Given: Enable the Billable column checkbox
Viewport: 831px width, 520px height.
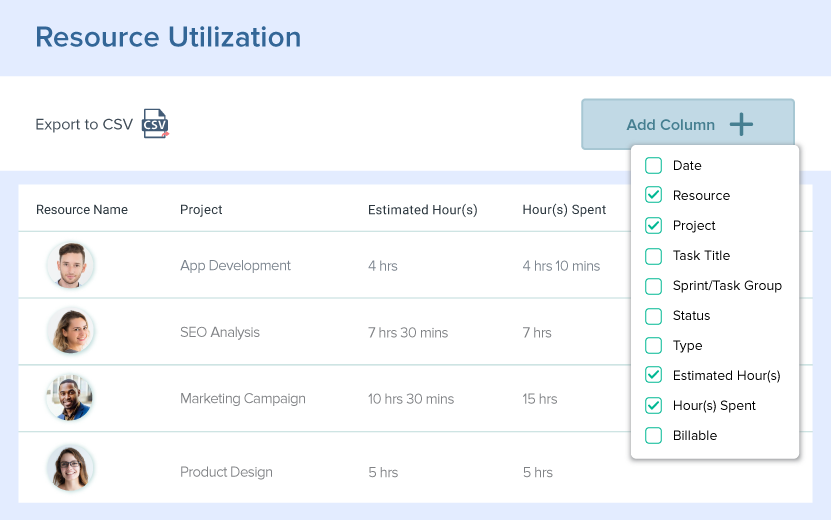Looking at the screenshot, I should click(653, 436).
